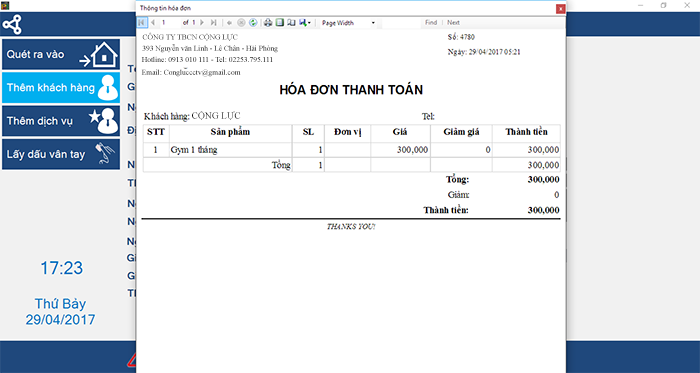Screen dimensions: 700x373
Task: Jump to last page of report
Action: coord(213,22)
